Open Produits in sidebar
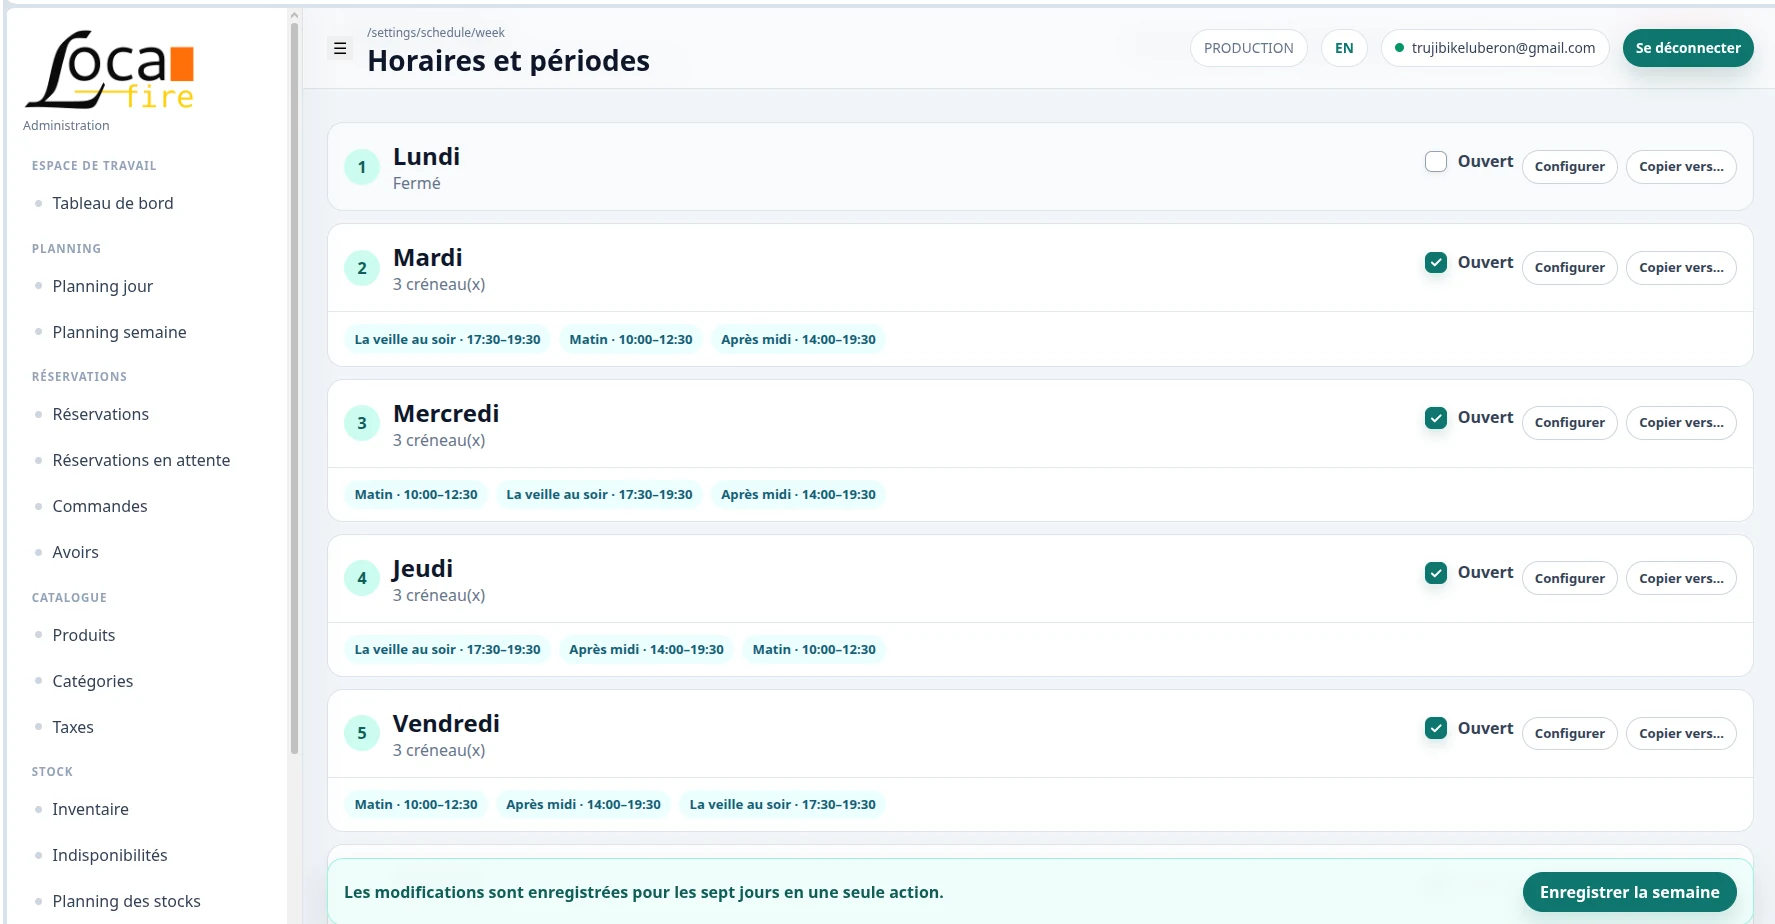This screenshot has width=1775, height=924. point(83,635)
